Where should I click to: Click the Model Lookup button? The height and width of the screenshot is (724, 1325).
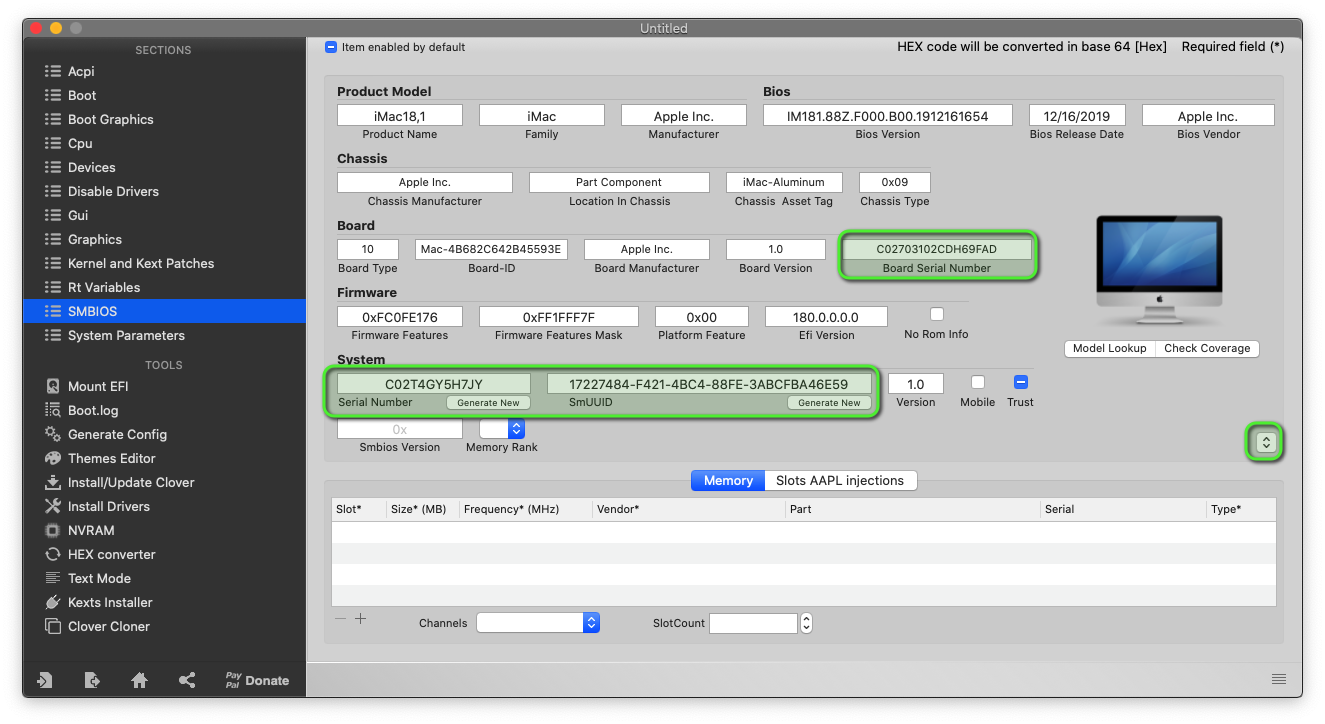(1110, 348)
